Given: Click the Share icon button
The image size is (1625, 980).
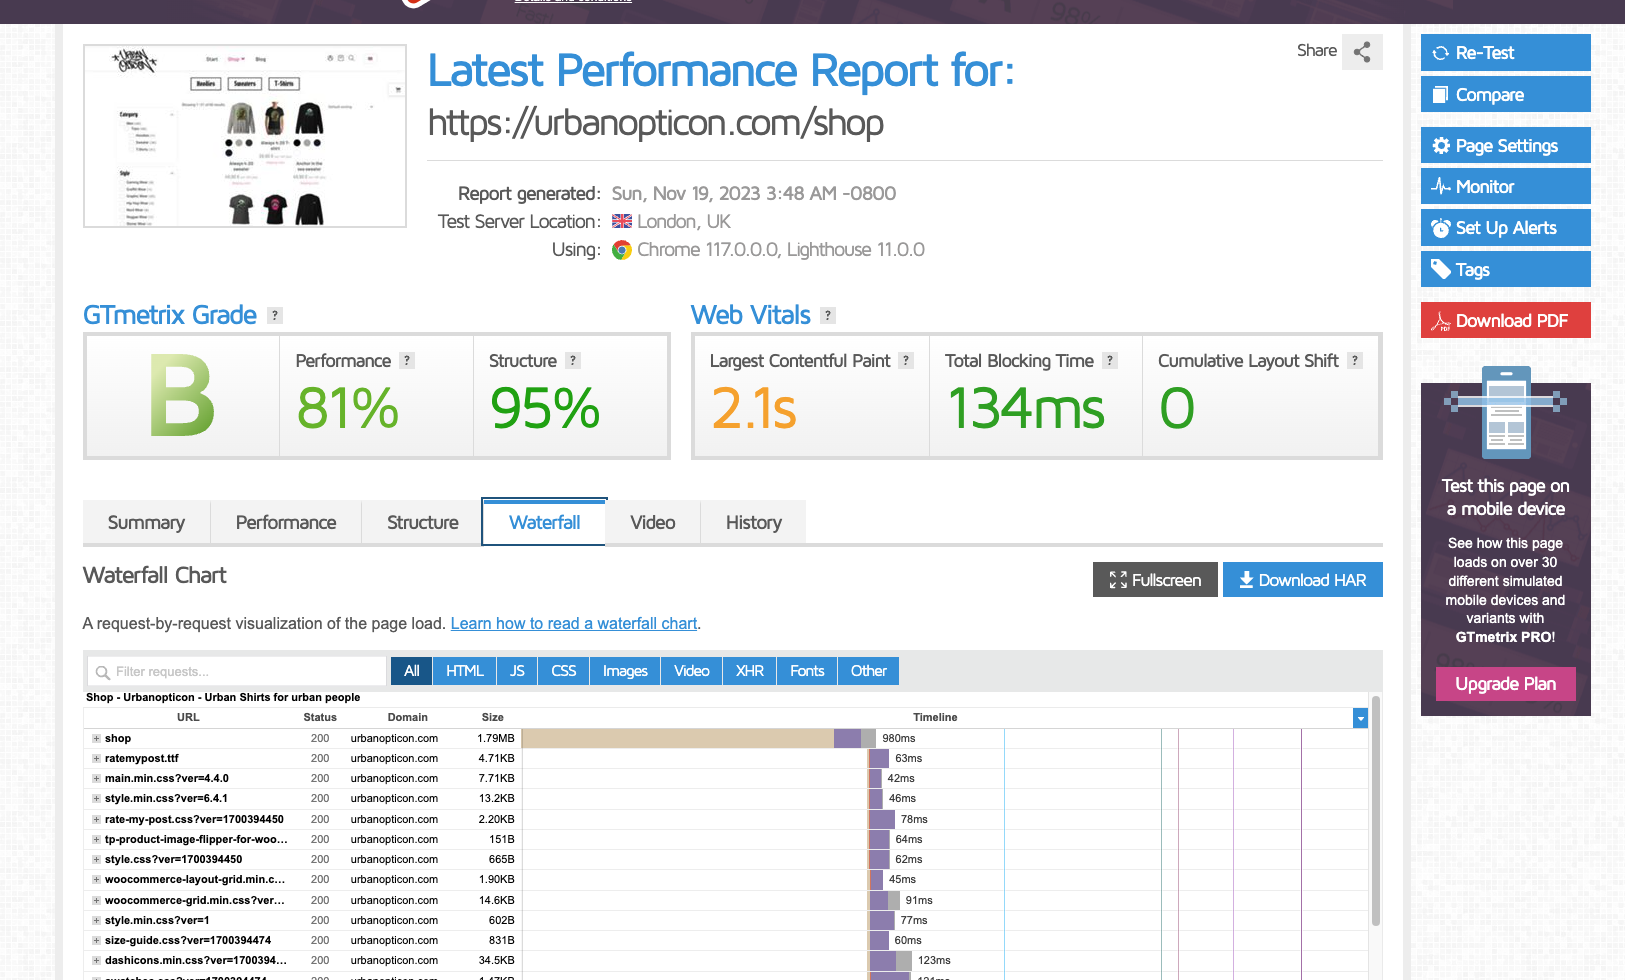Looking at the screenshot, I should pos(1362,52).
